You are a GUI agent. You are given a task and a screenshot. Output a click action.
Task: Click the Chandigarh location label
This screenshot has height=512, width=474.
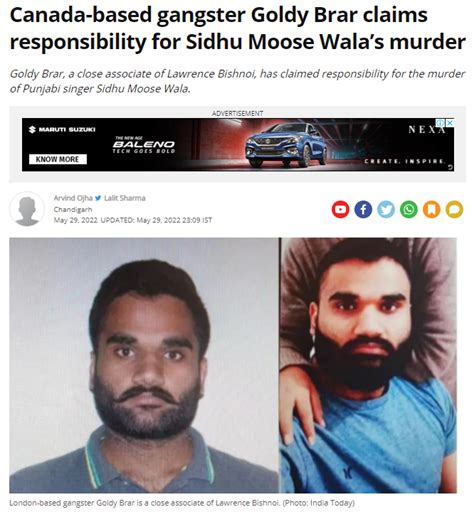73,209
